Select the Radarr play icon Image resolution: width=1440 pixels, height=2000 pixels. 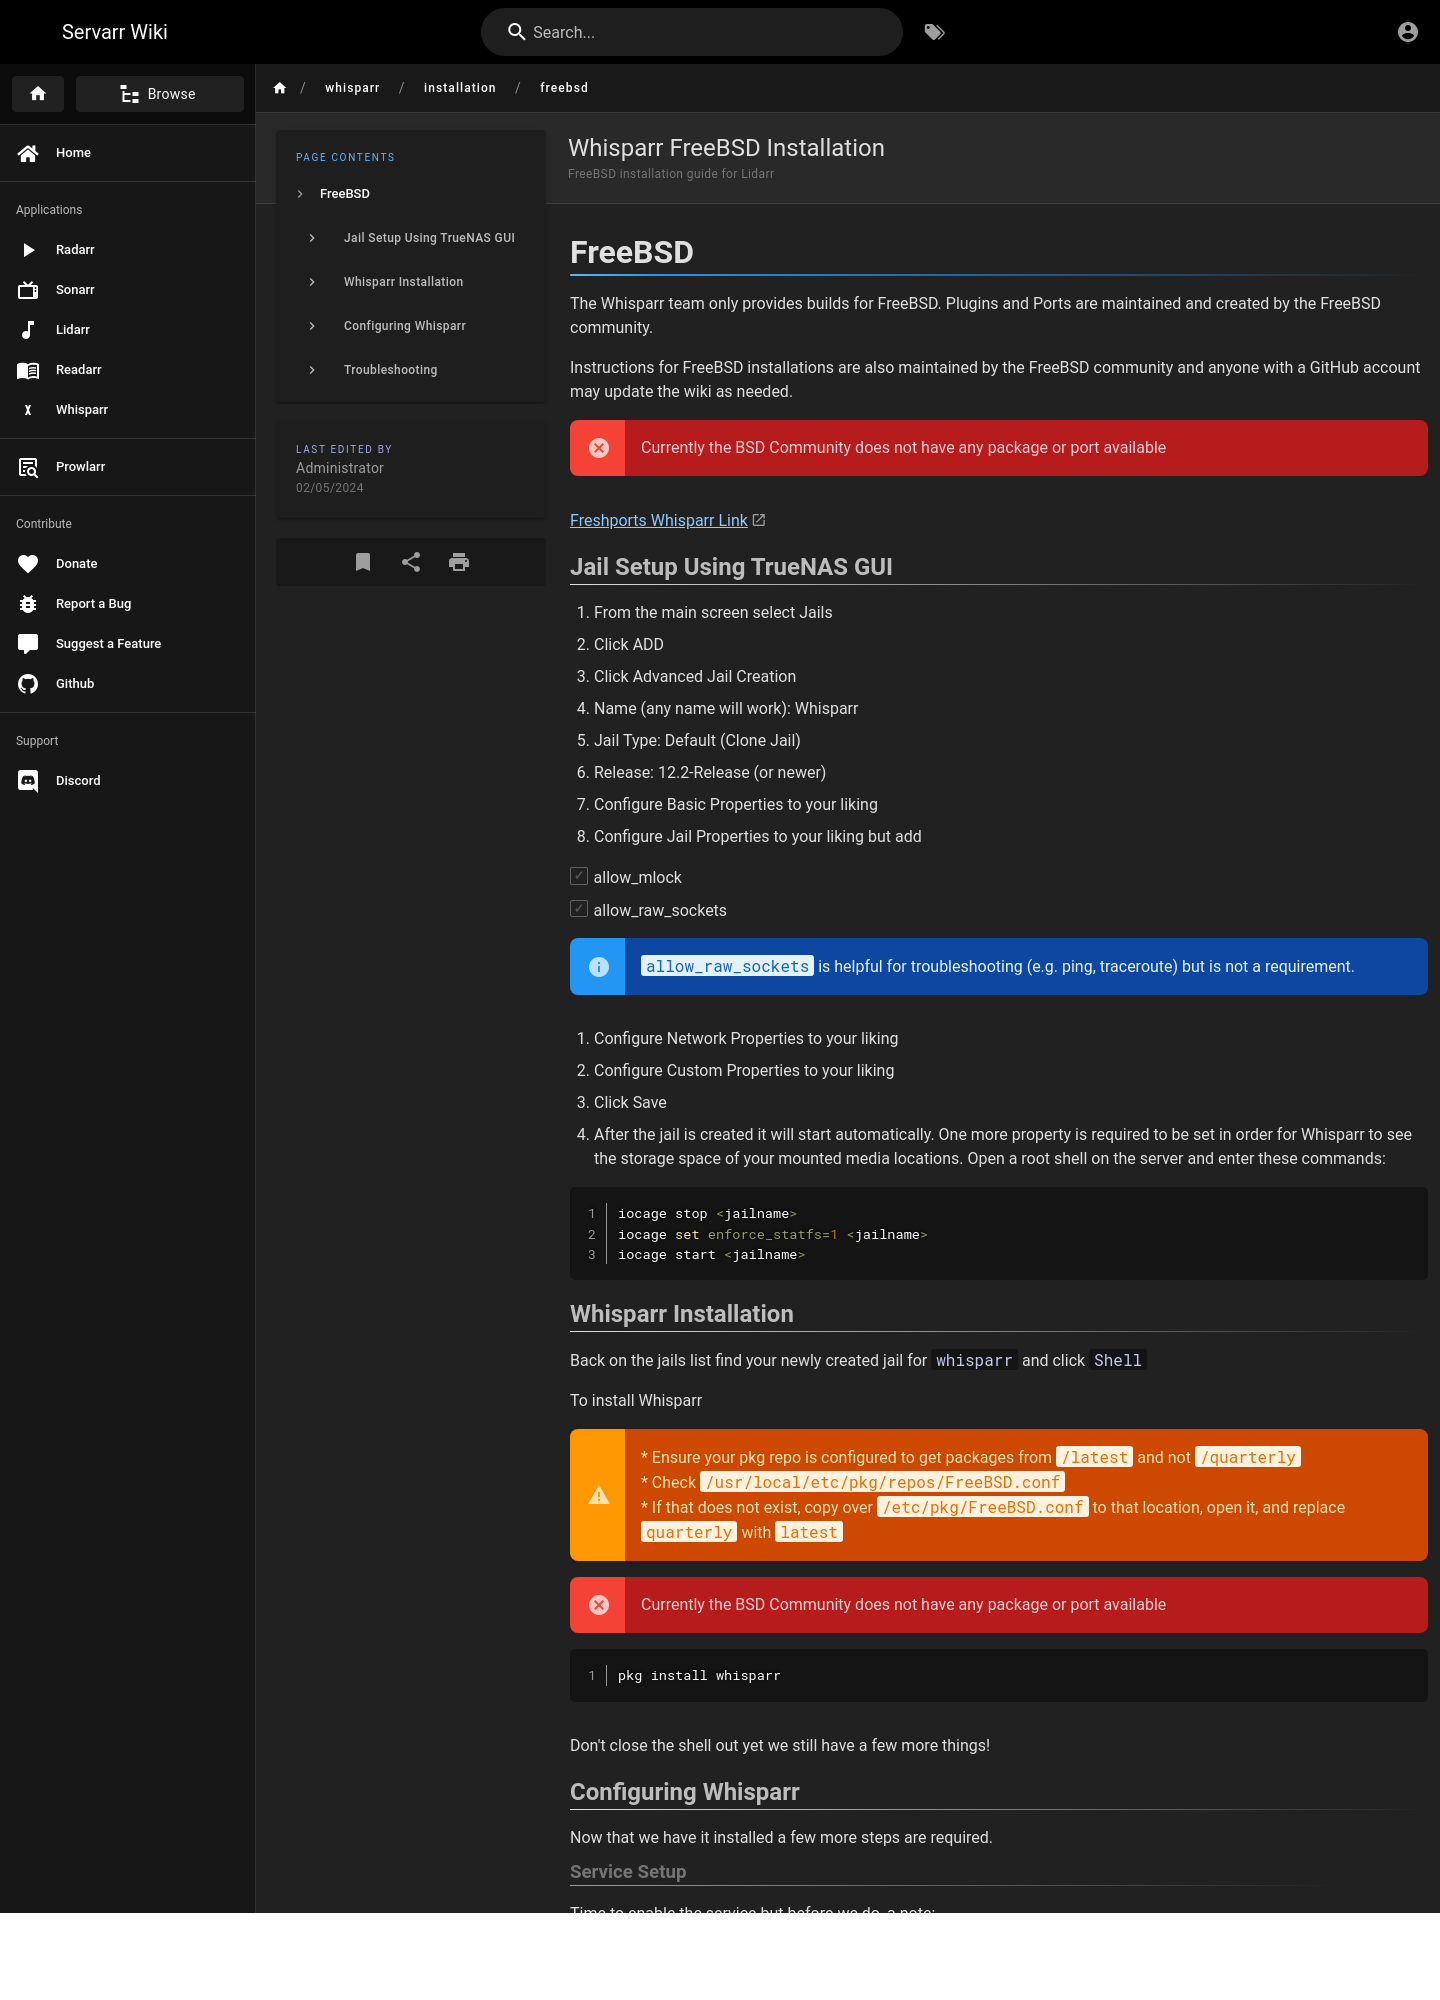pos(28,250)
